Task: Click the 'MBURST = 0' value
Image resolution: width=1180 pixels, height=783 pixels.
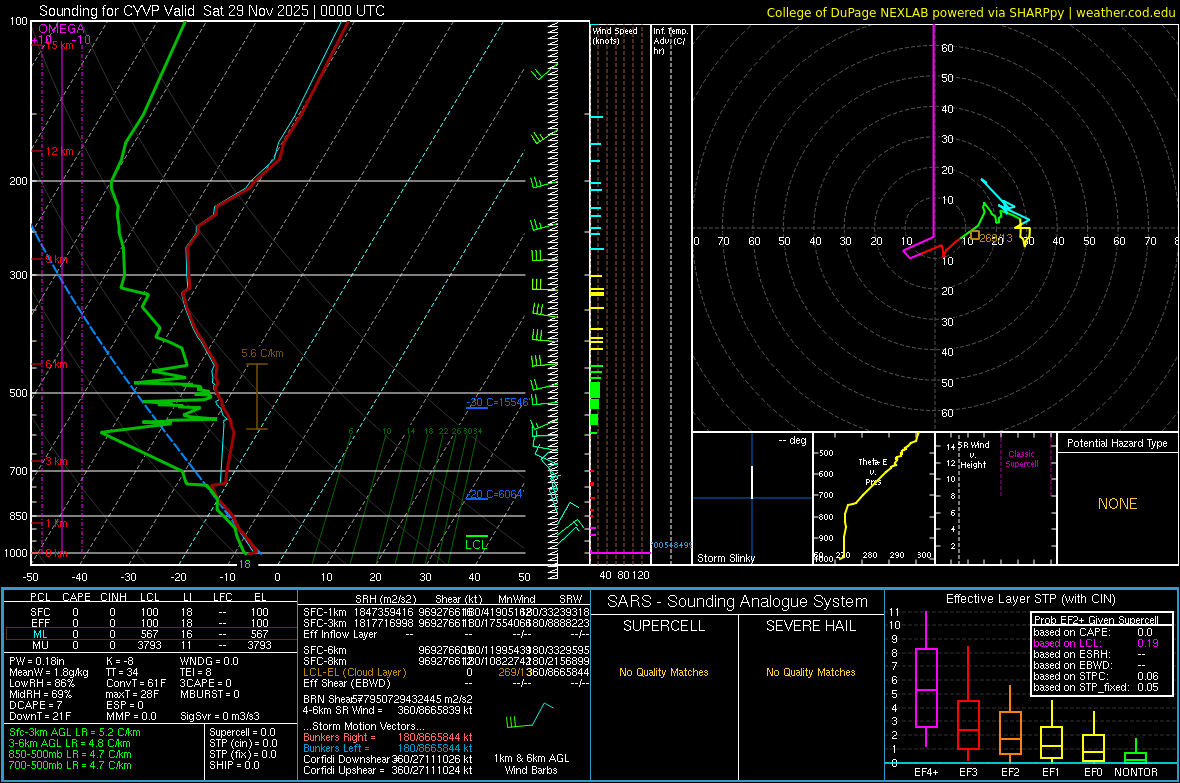Action: (x=210, y=694)
